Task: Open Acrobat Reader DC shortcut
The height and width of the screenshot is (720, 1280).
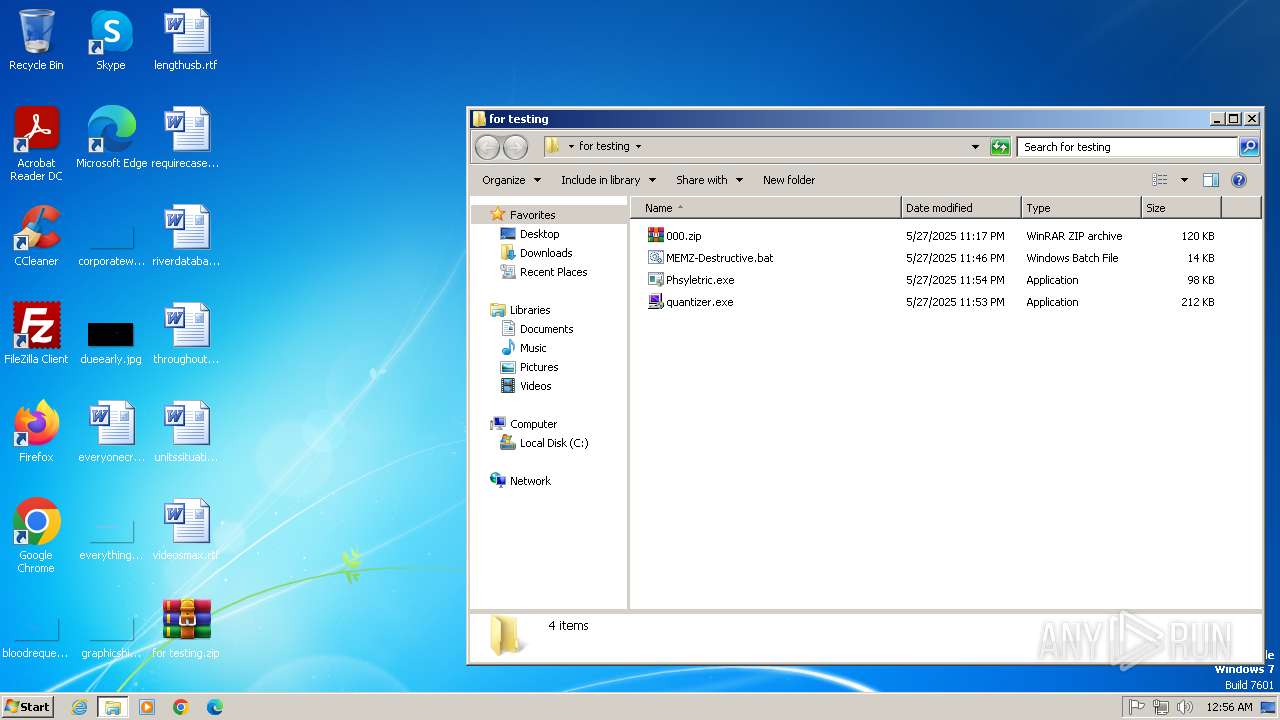Action: (36, 145)
